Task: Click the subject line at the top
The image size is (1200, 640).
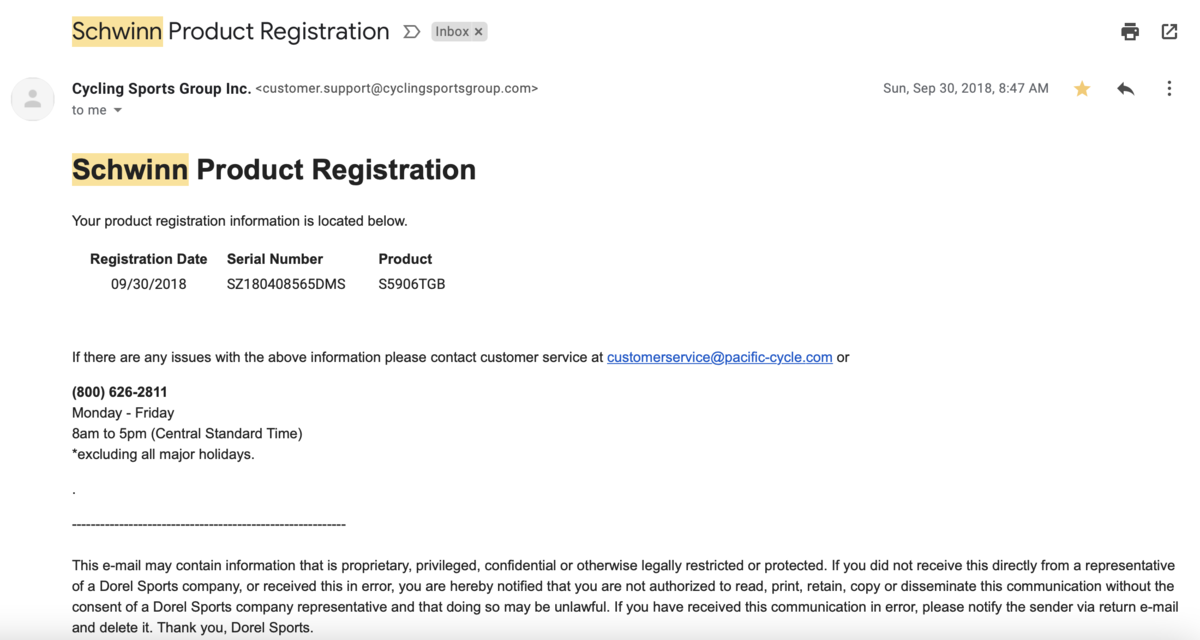Action: click(x=230, y=31)
